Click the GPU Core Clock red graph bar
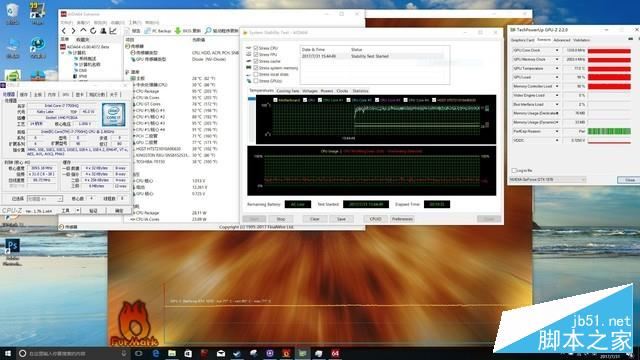Viewport: 640px width, 360px height. (x=609, y=51)
